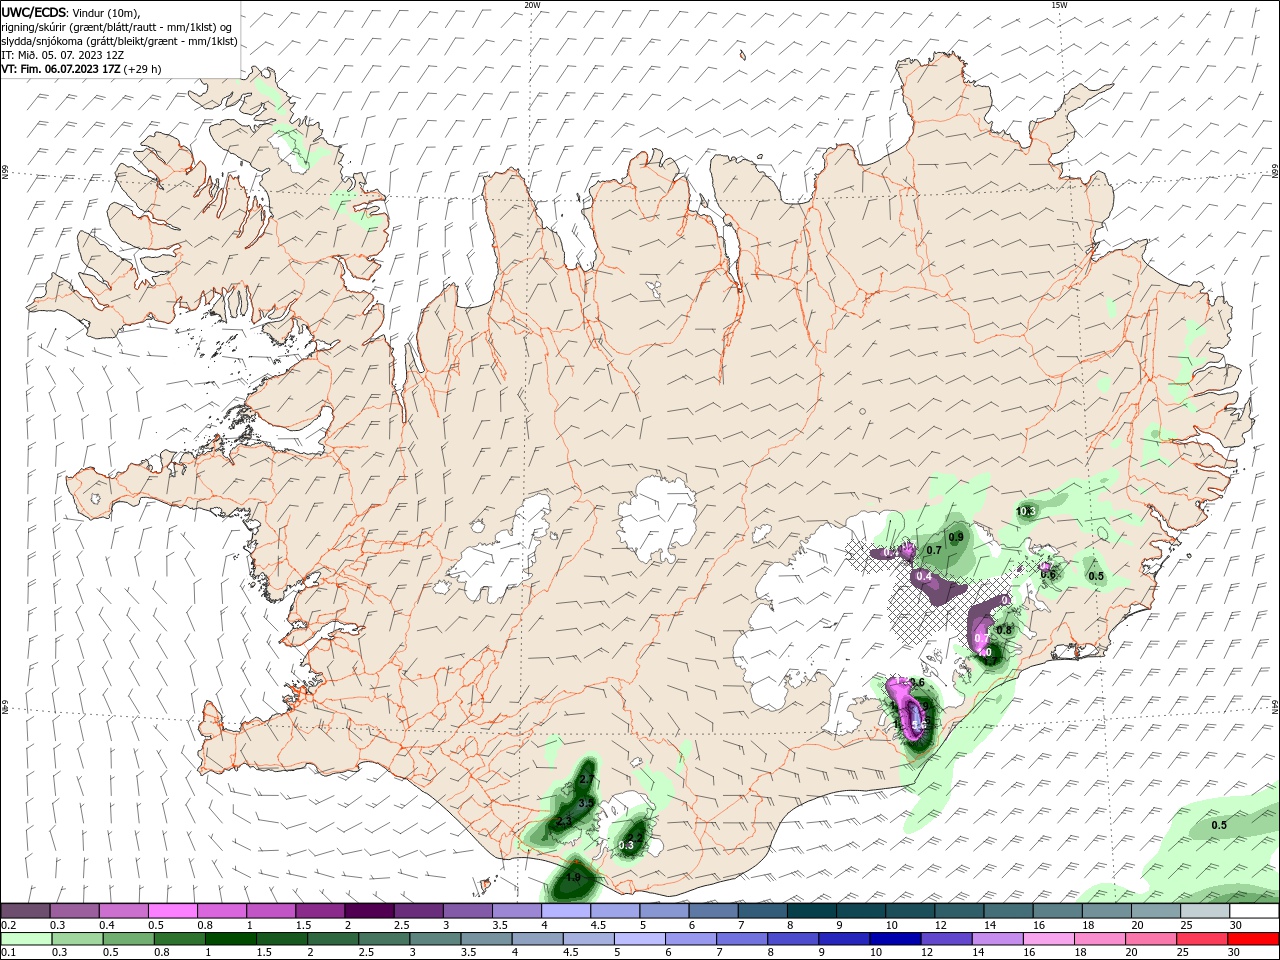Click the grey-purple swatch between 0.2 and 0.3
Screen dimensions: 1280x960
25,911
